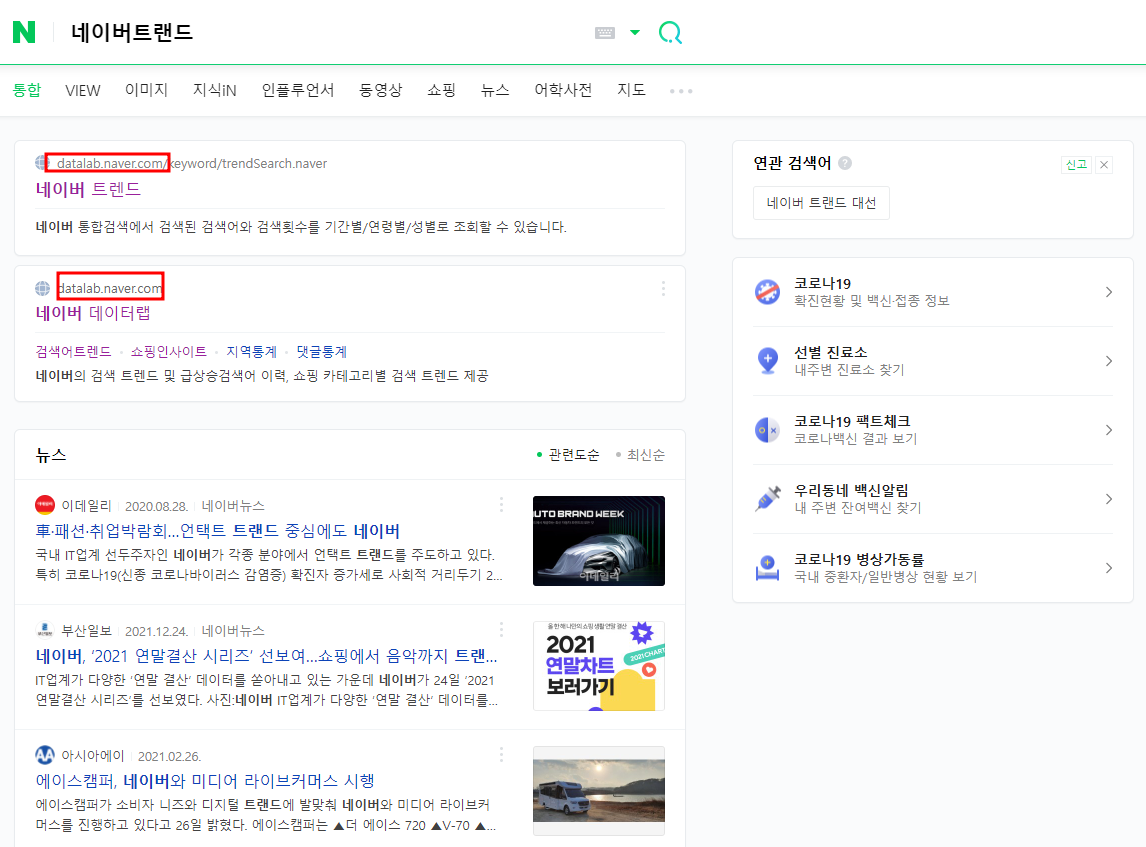Open the 2021 연말결산 시리즈 headline

[267, 656]
